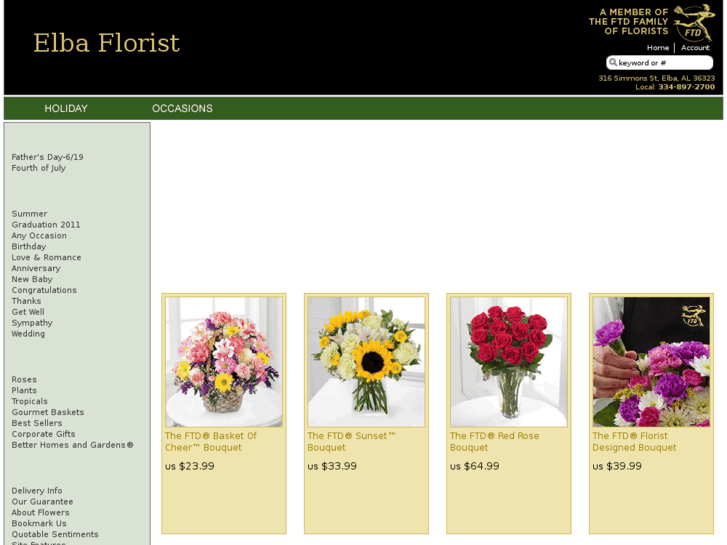This screenshot has height=545, width=727.
Task: Browse Gourmet Baskets
Action: [48, 412]
